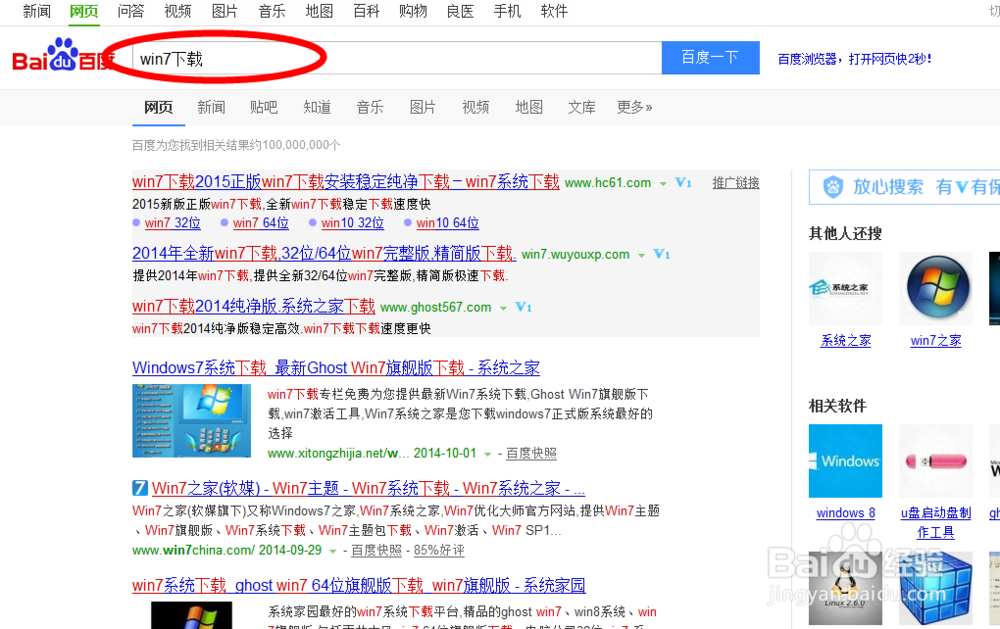Select 视频 in the top navigation bar
This screenshot has width=1000, height=629.
pyautogui.click(x=177, y=11)
